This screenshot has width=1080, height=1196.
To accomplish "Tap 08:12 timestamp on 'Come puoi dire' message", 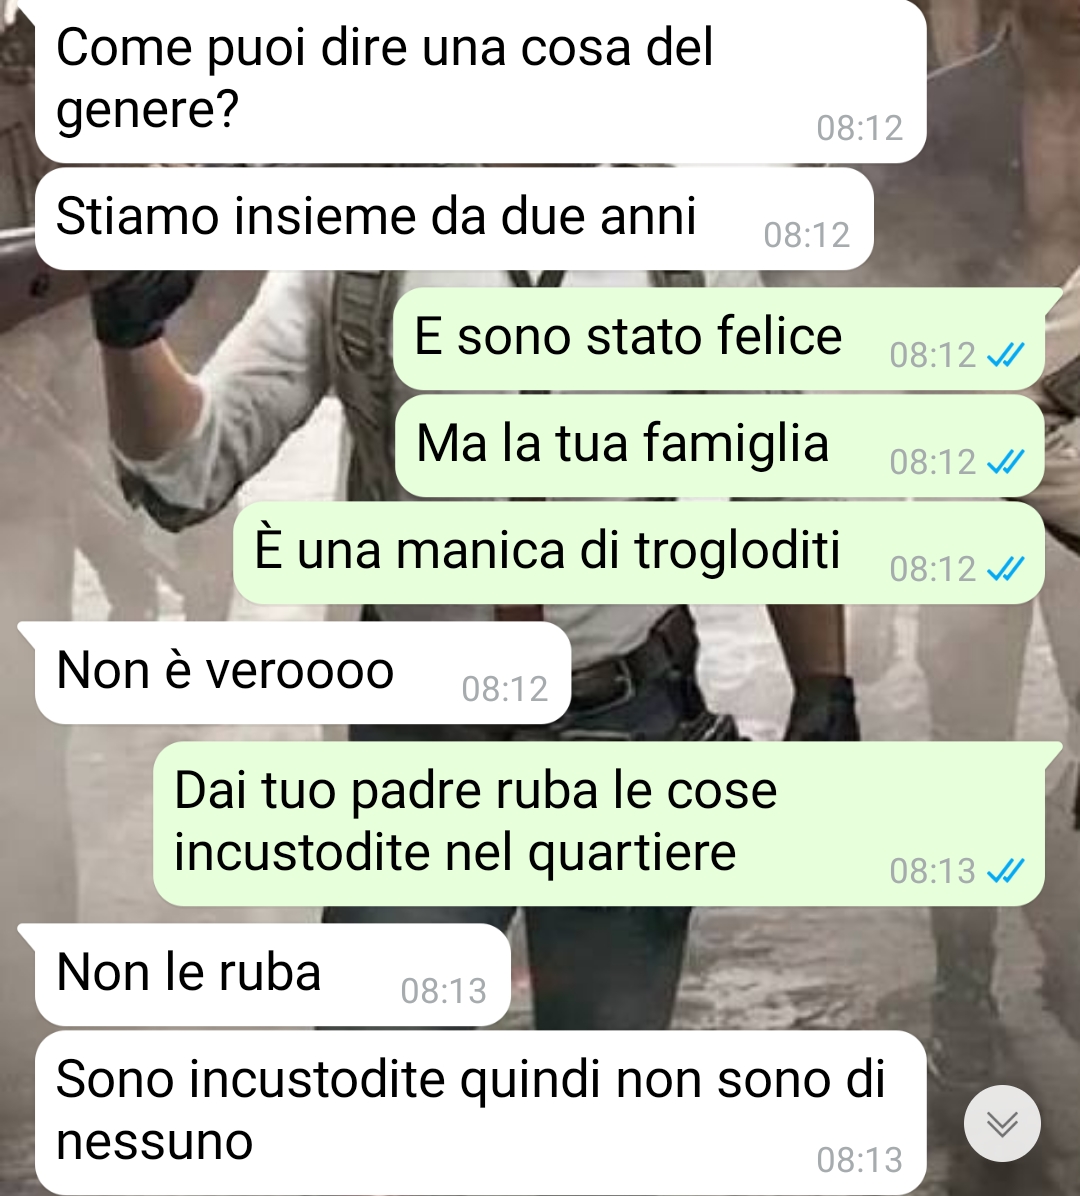I will coord(860,128).
